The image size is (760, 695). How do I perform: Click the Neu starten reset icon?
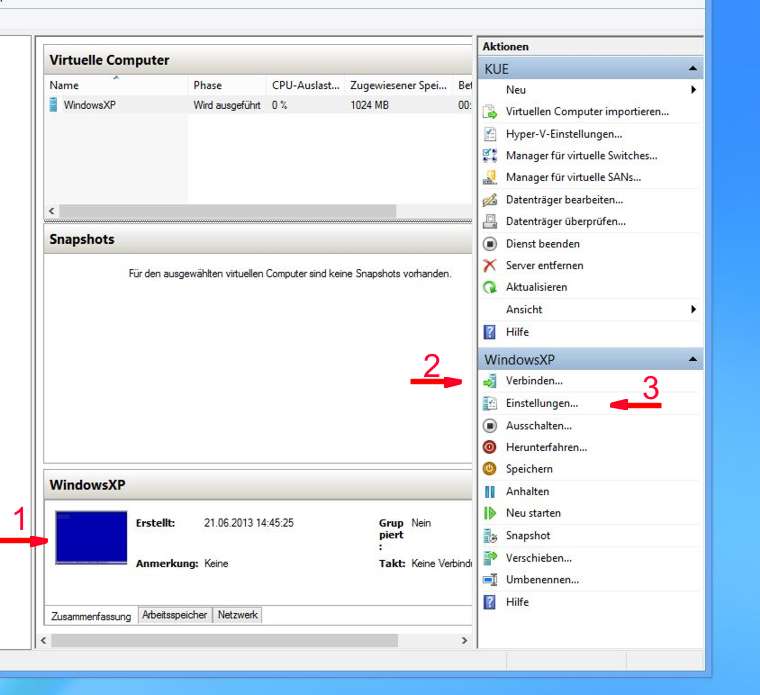[x=490, y=513]
